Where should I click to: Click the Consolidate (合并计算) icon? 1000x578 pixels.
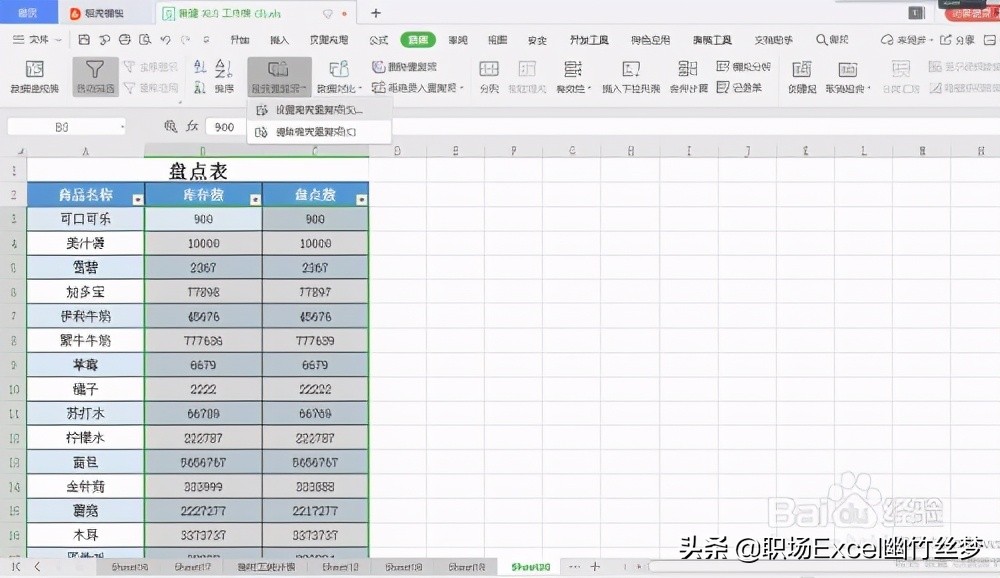(688, 78)
